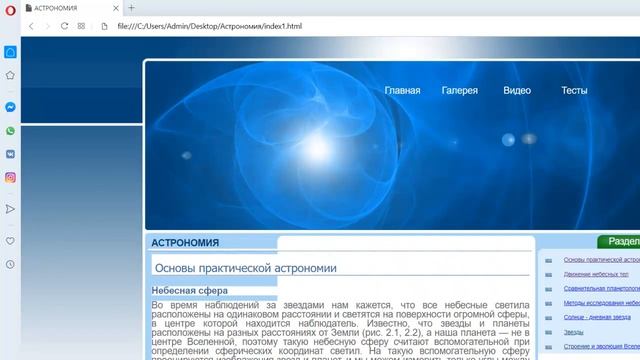The width and height of the screenshot is (640, 360).
Task: Open Строение и эволюция Вселенной link
Action: (602, 347)
